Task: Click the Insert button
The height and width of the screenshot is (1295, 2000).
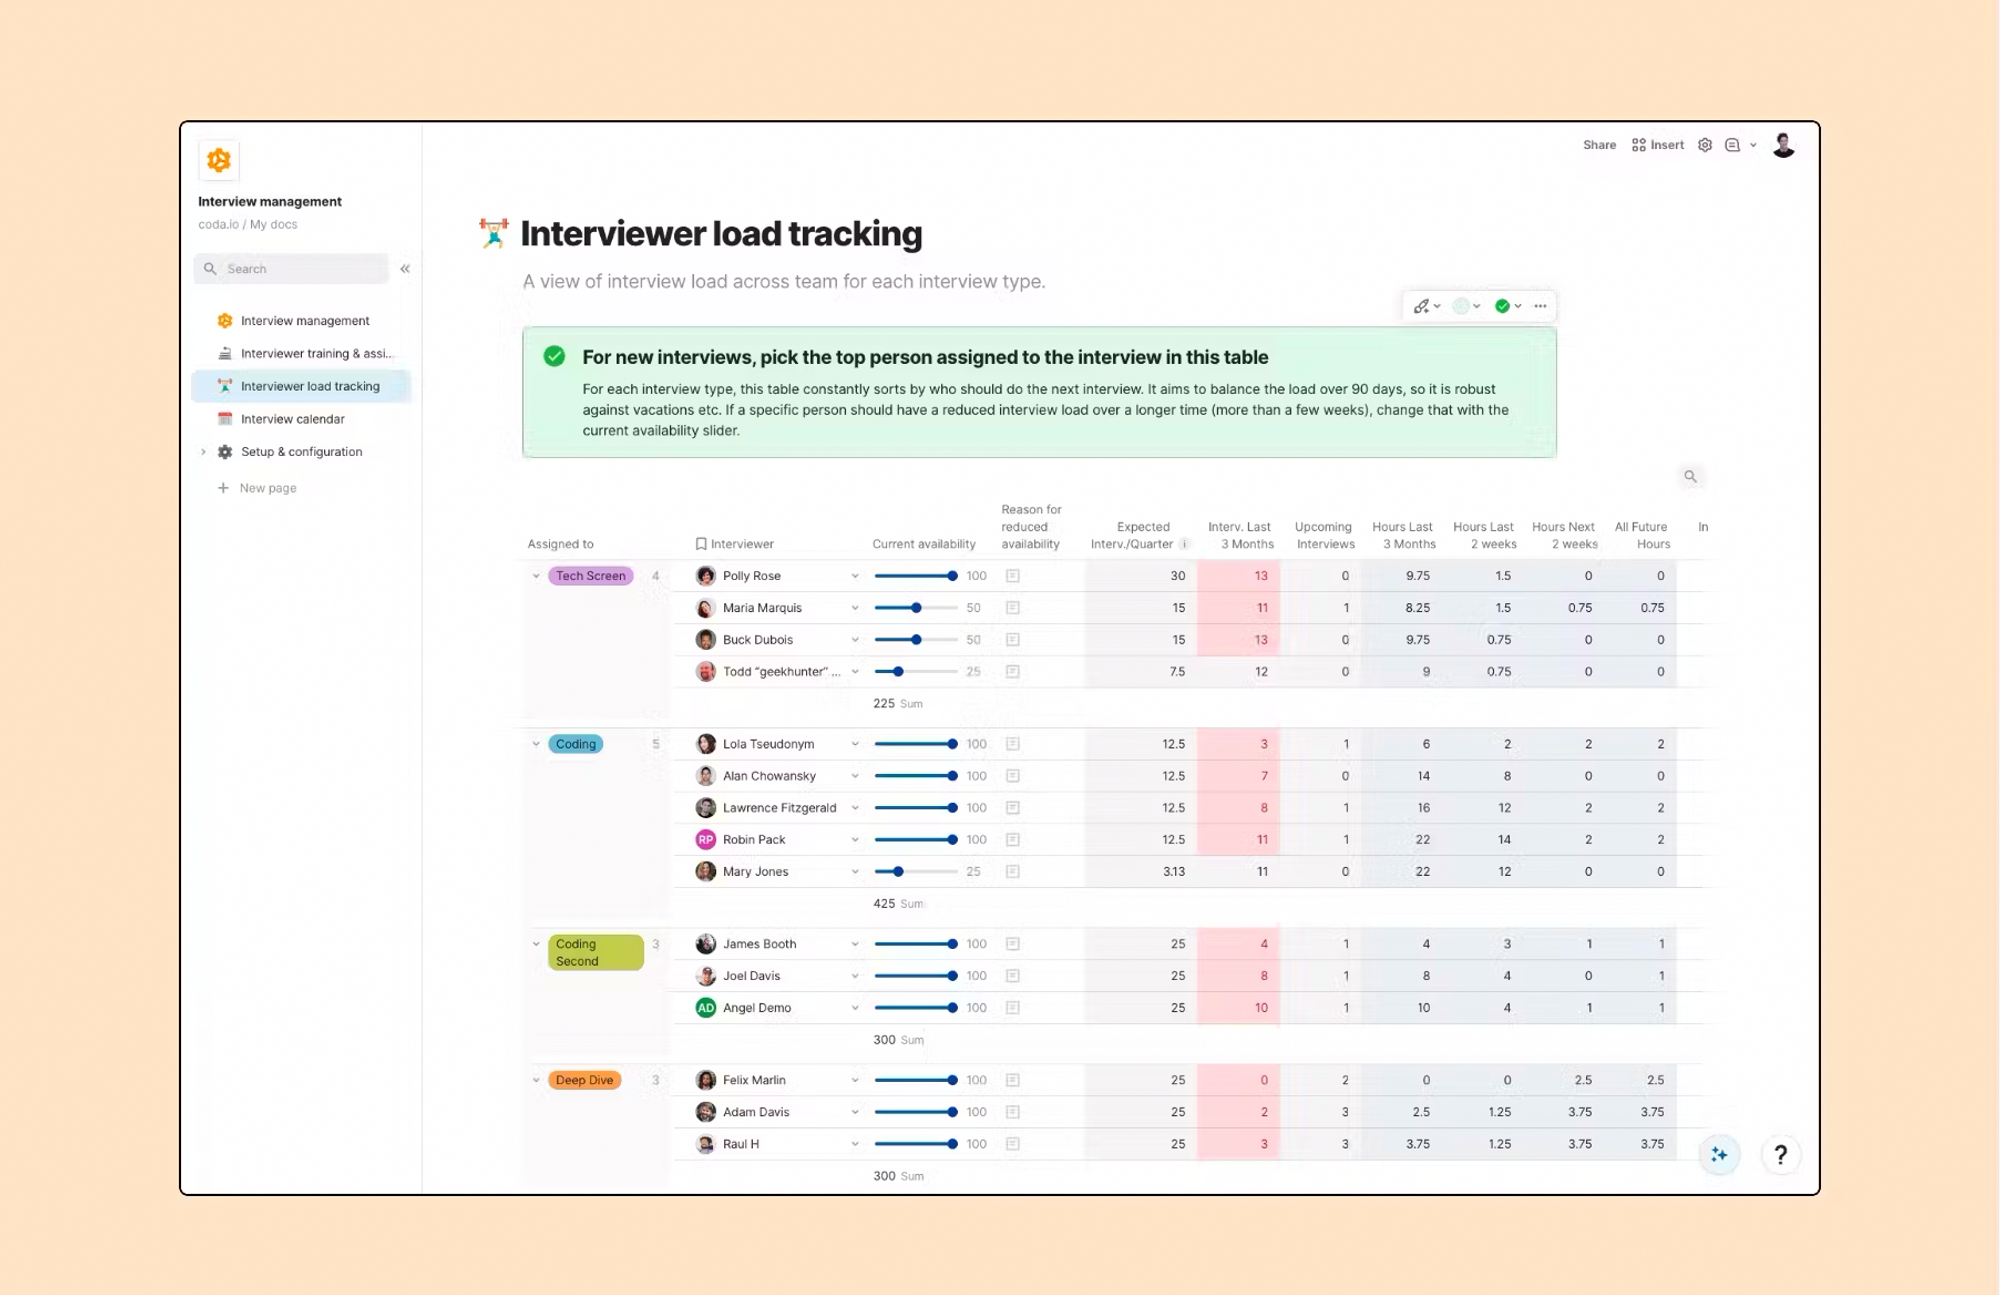Action: [1657, 145]
